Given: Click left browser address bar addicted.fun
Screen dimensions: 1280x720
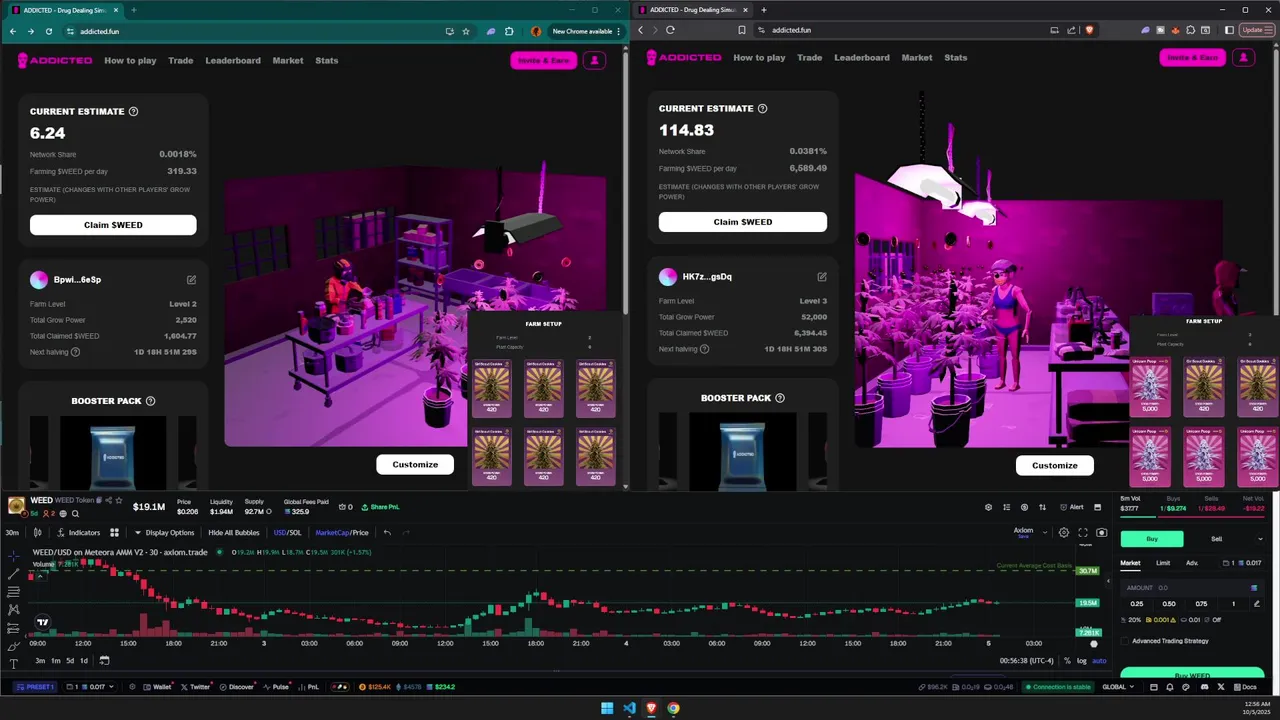Looking at the screenshot, I should click(x=100, y=31).
